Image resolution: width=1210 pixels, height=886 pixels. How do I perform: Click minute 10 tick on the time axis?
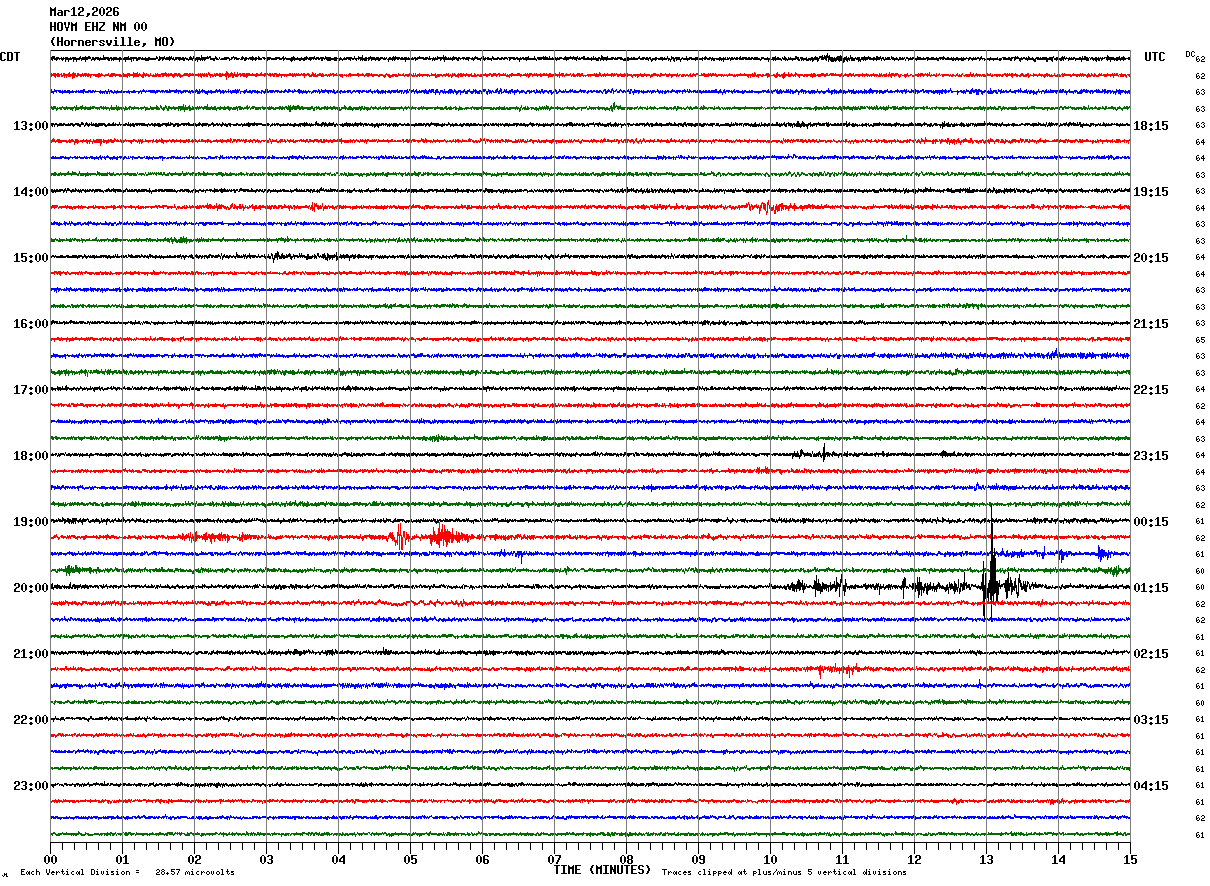770,859
